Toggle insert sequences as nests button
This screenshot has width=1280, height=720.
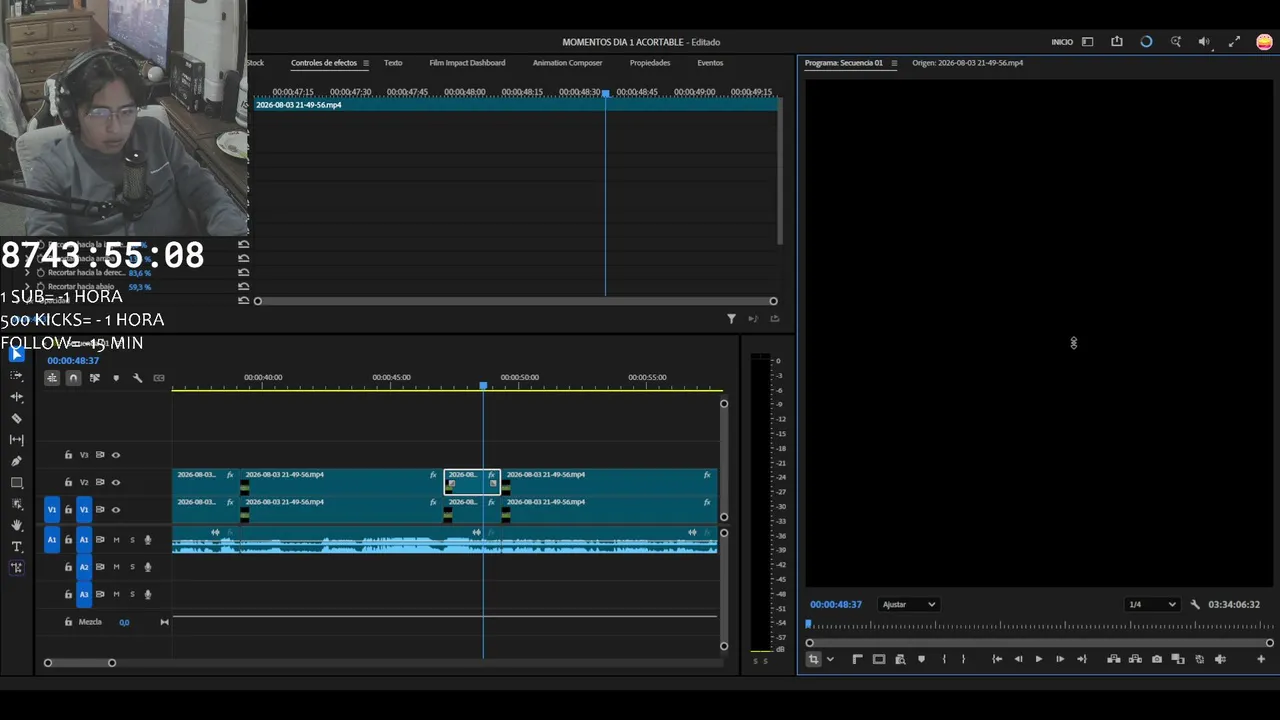pos(52,378)
